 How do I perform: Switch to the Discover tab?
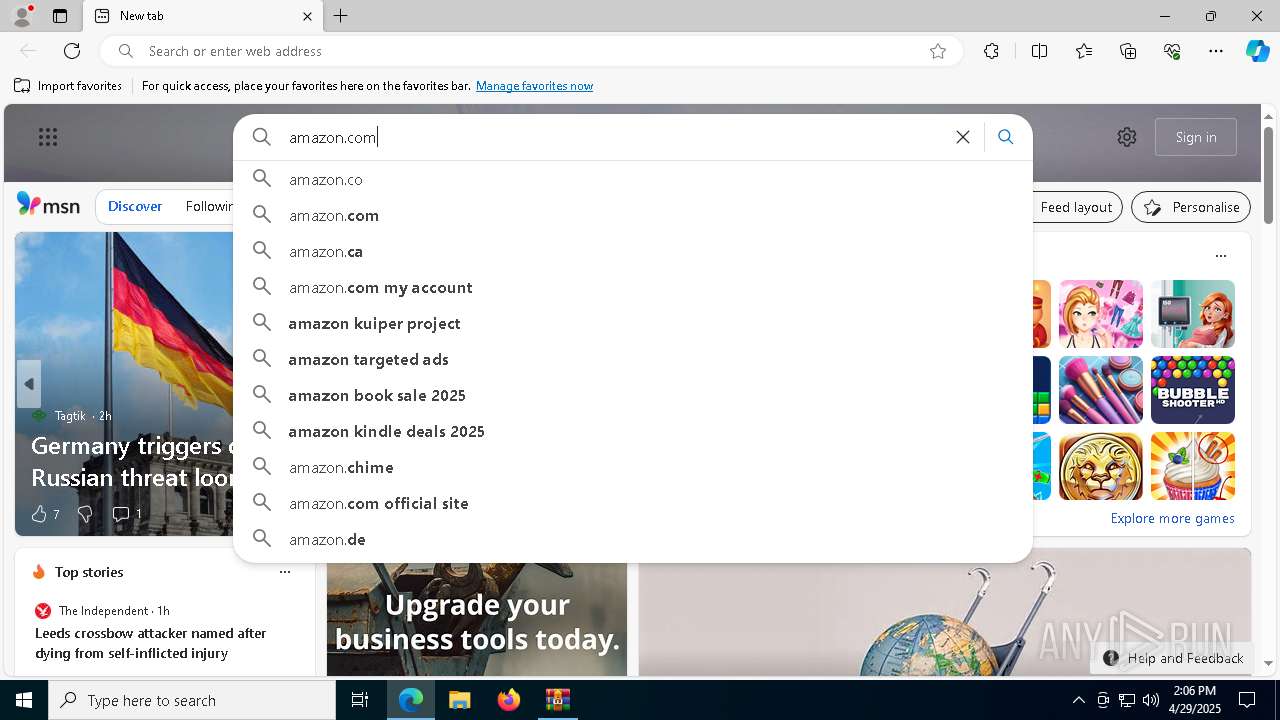click(135, 206)
